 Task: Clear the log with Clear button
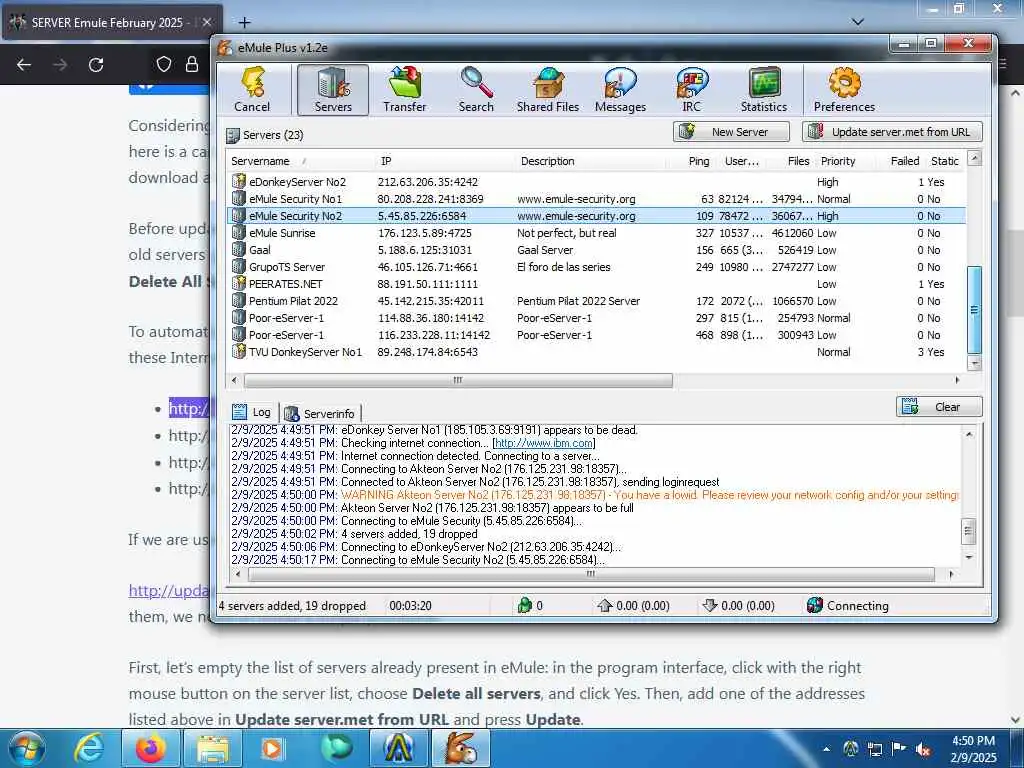(x=939, y=407)
